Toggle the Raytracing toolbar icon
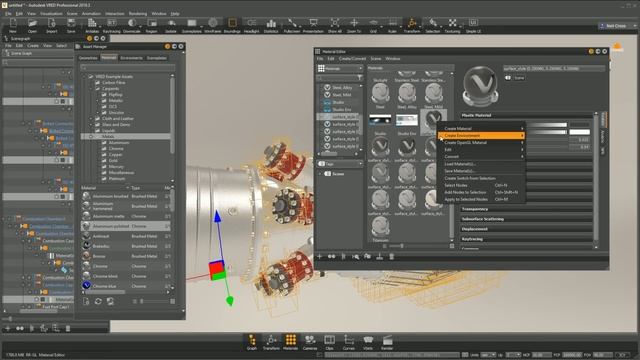 tap(111, 25)
